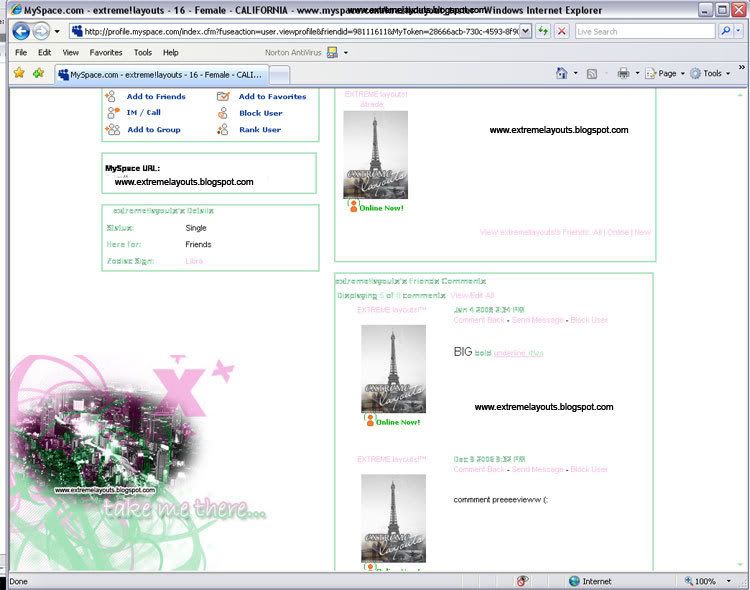Screen dimensions: 750x590
Task: Open a new blank tab
Action: [280, 75]
